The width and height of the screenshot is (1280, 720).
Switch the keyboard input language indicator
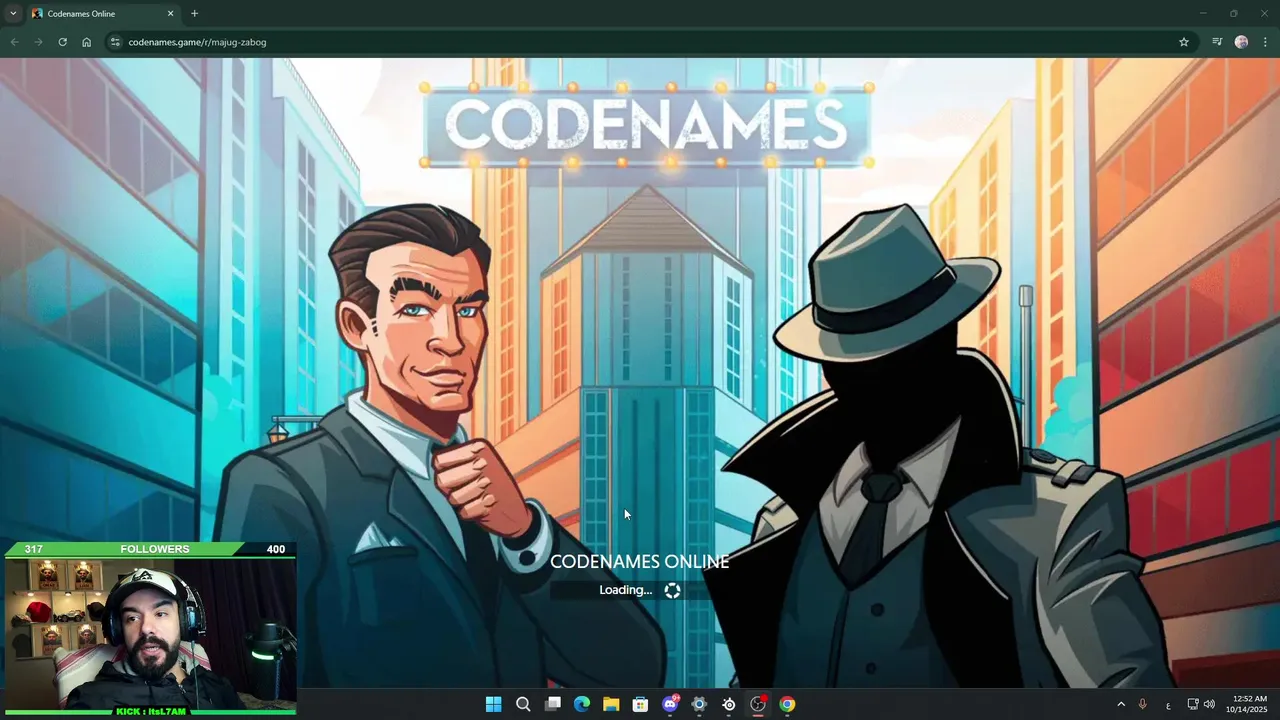[1168, 705]
